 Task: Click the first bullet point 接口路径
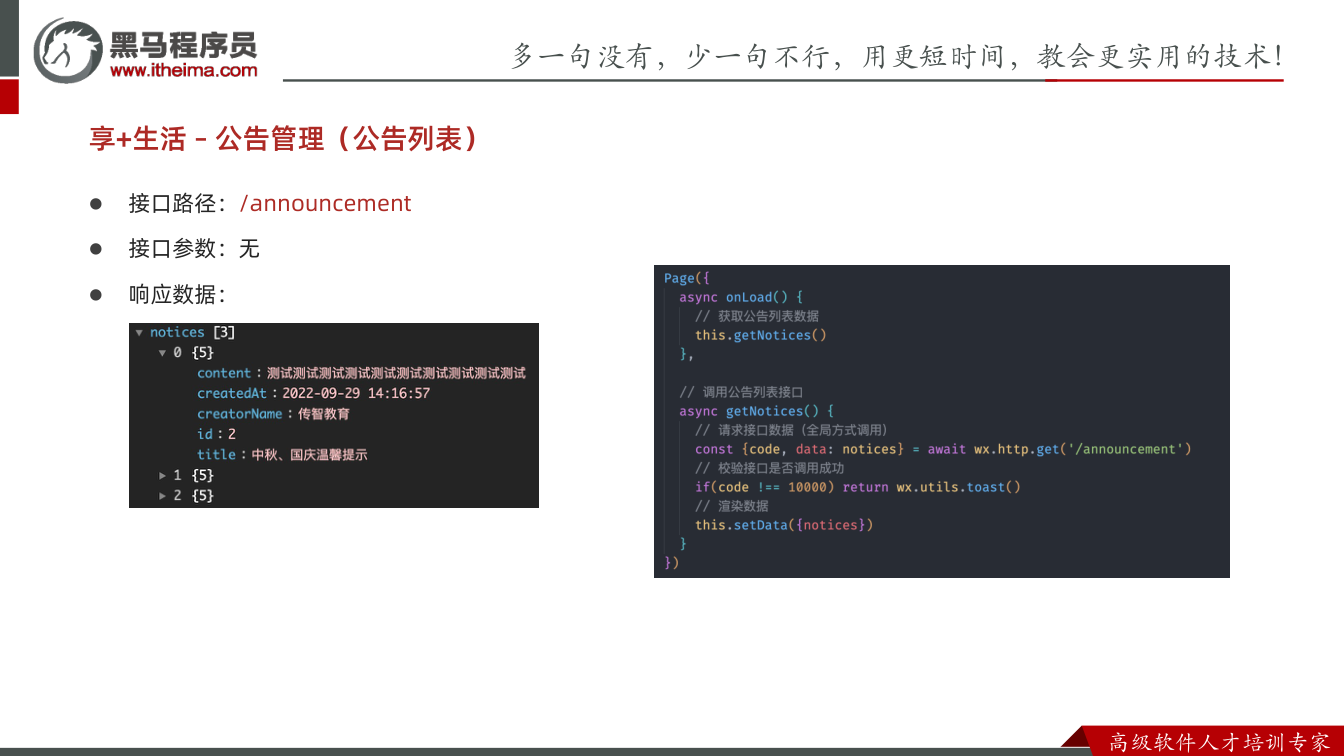(270, 203)
